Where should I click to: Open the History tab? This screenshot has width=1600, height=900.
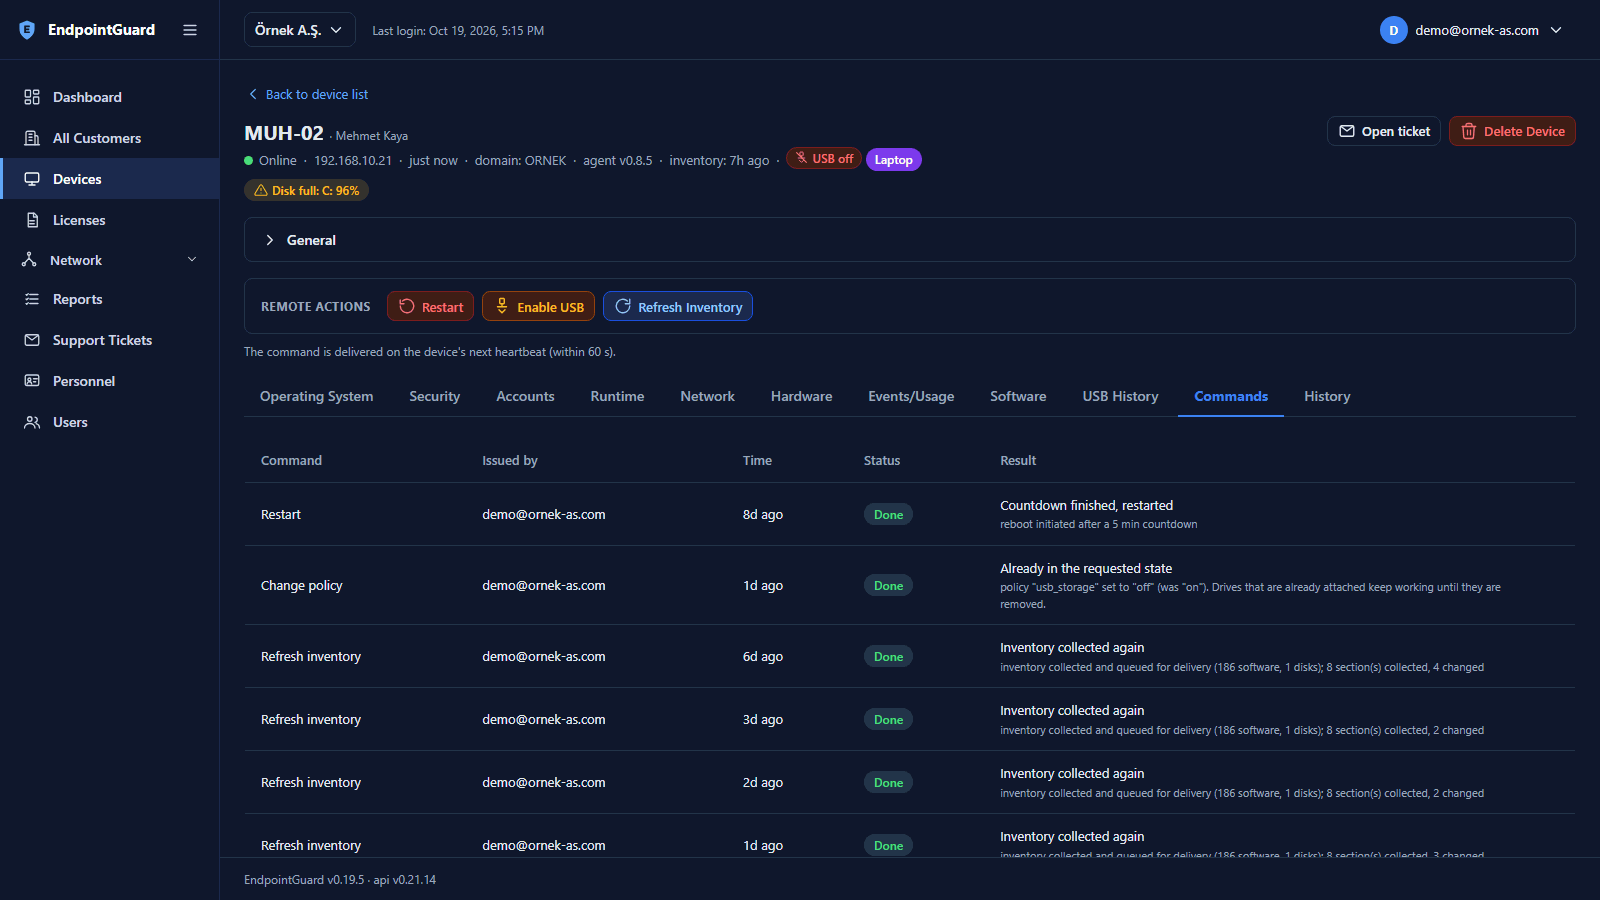click(1327, 397)
